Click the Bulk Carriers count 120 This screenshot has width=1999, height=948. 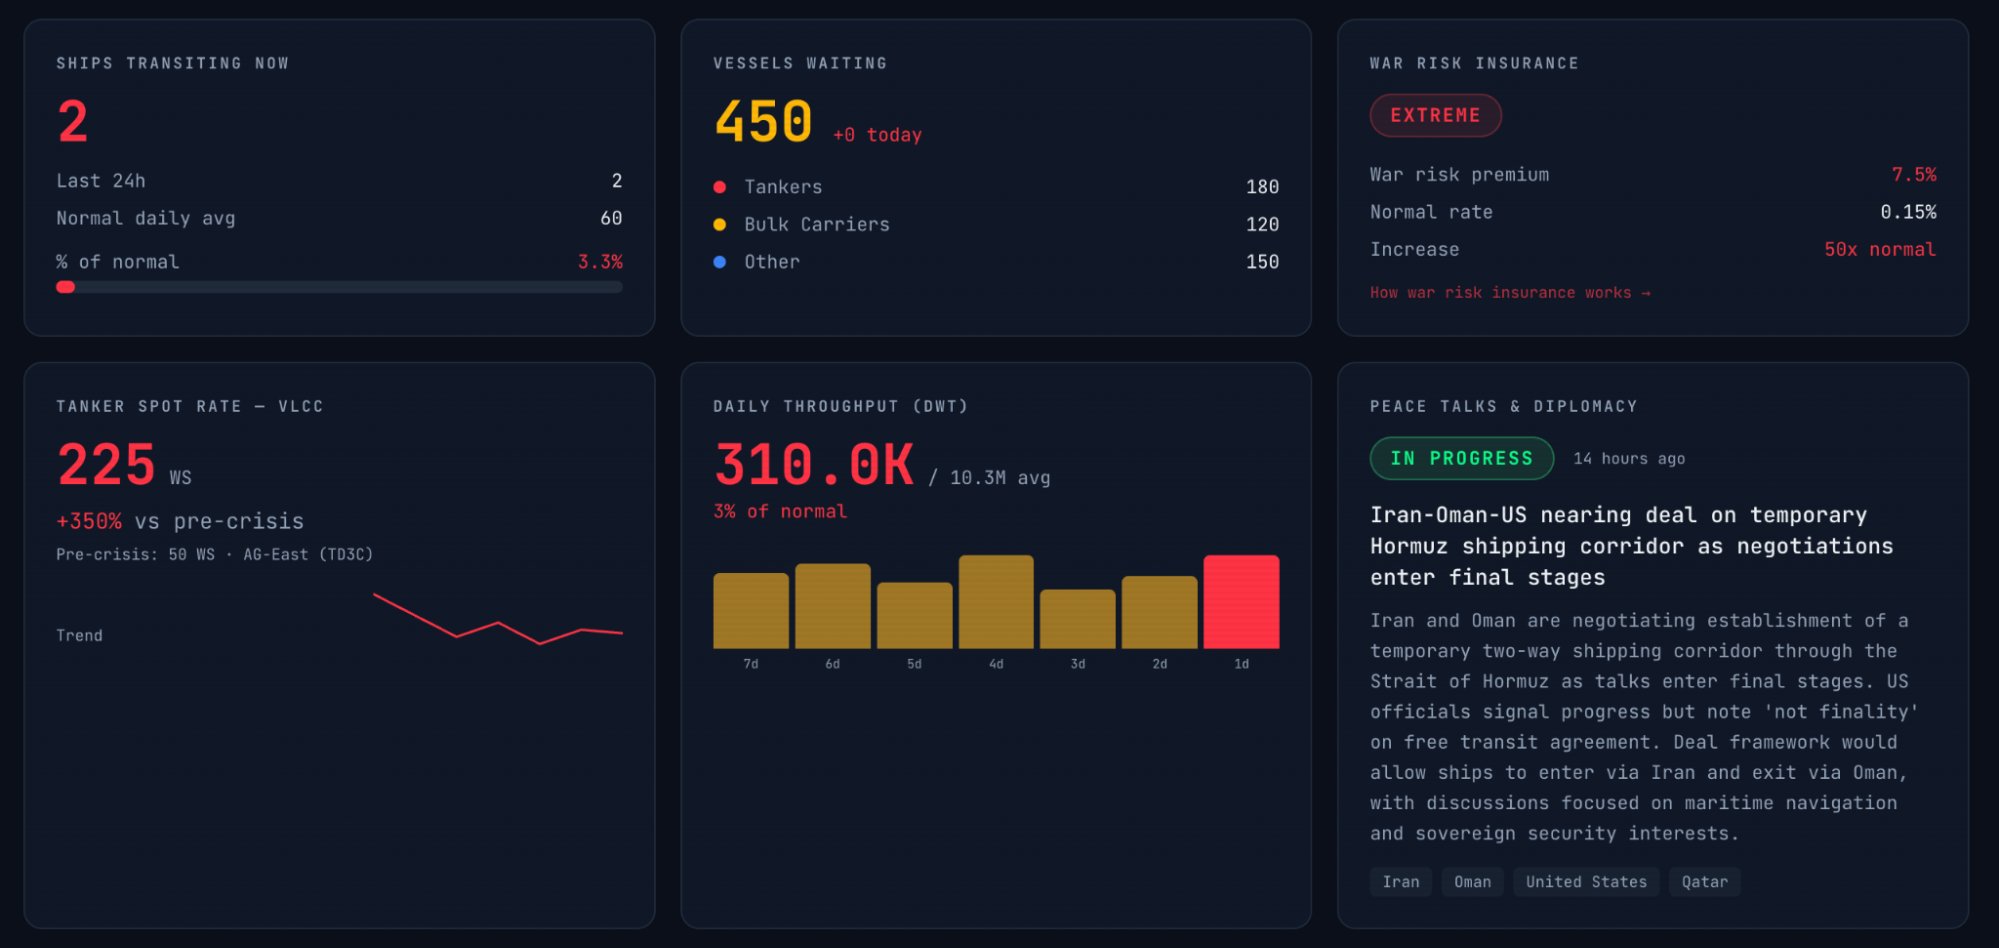coord(1262,225)
